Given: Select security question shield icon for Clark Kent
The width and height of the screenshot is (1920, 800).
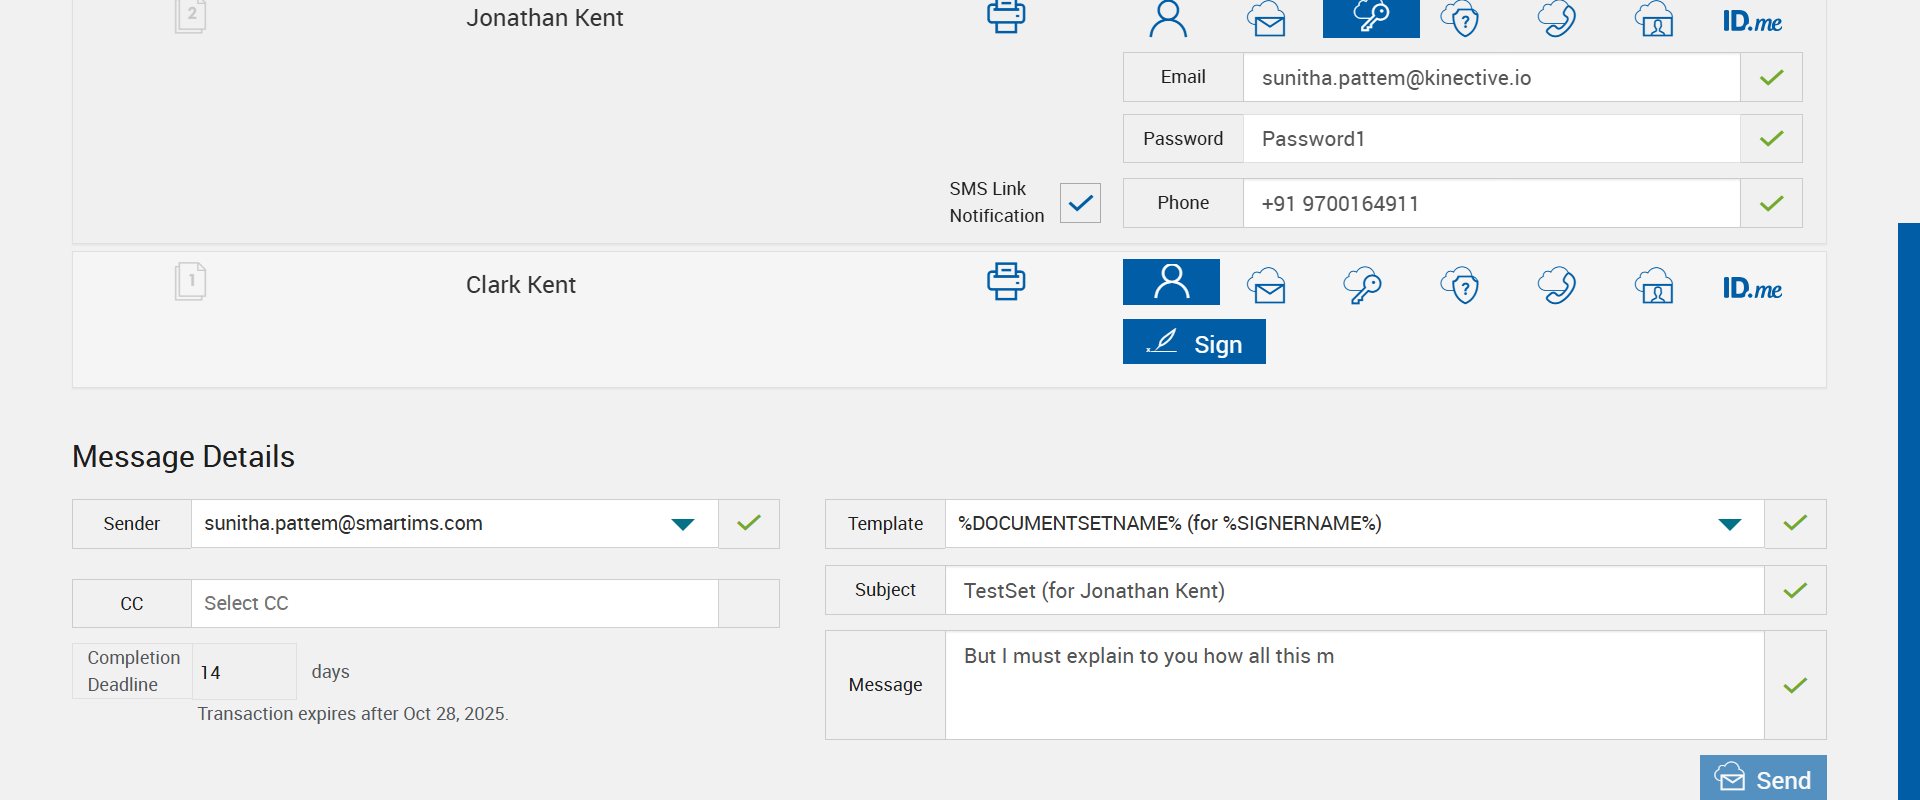Looking at the screenshot, I should click(x=1460, y=286).
